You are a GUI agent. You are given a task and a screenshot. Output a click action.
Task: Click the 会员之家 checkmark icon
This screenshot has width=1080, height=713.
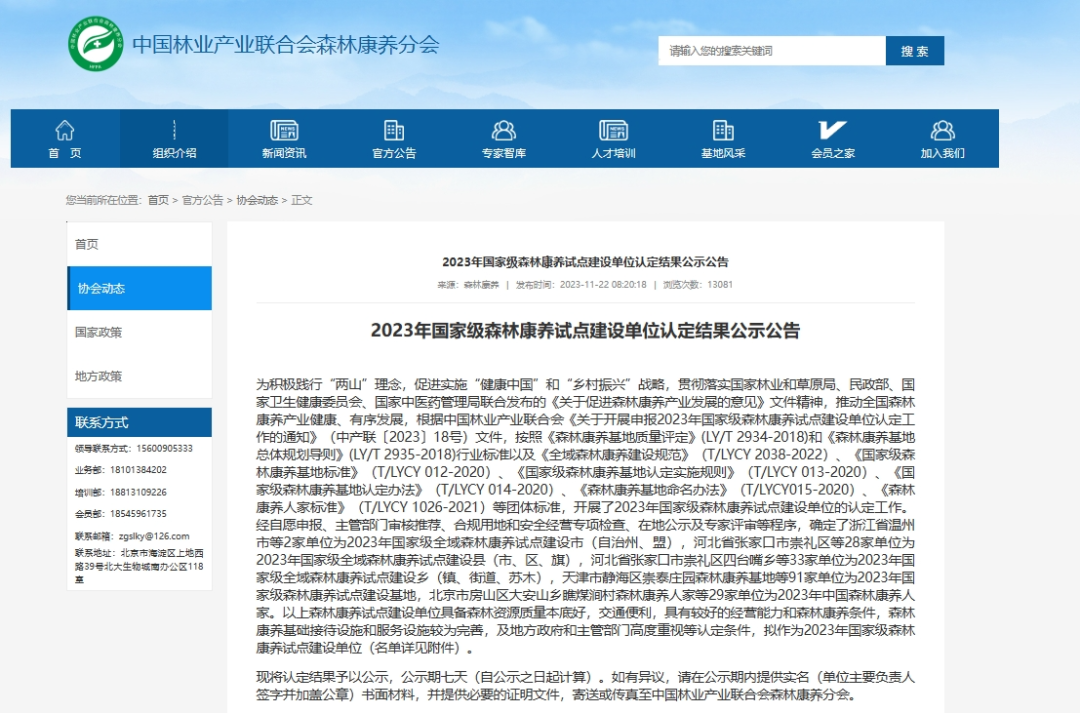point(832,130)
